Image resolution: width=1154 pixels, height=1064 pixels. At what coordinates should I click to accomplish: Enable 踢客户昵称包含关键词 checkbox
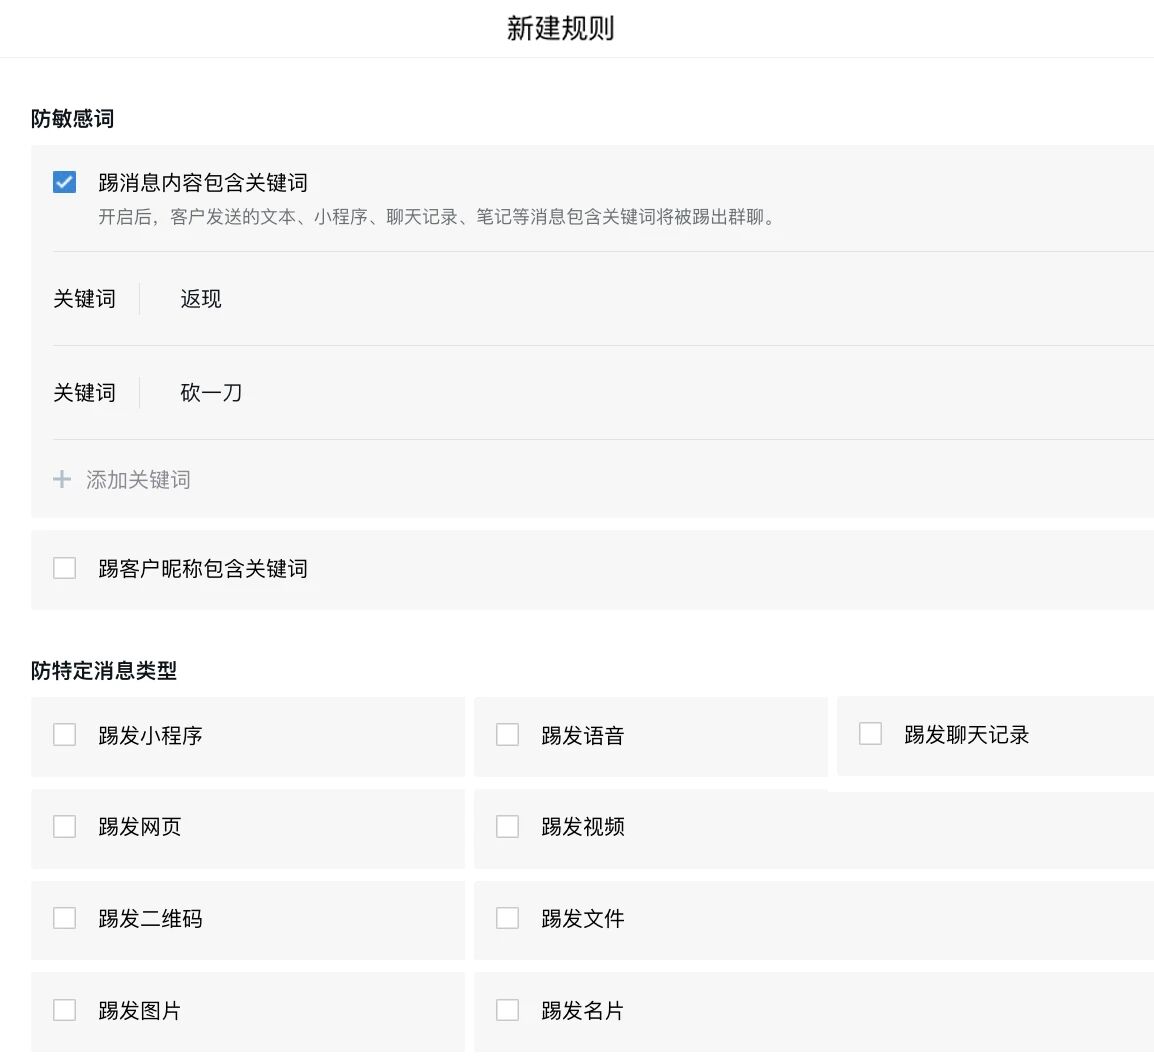tap(64, 568)
